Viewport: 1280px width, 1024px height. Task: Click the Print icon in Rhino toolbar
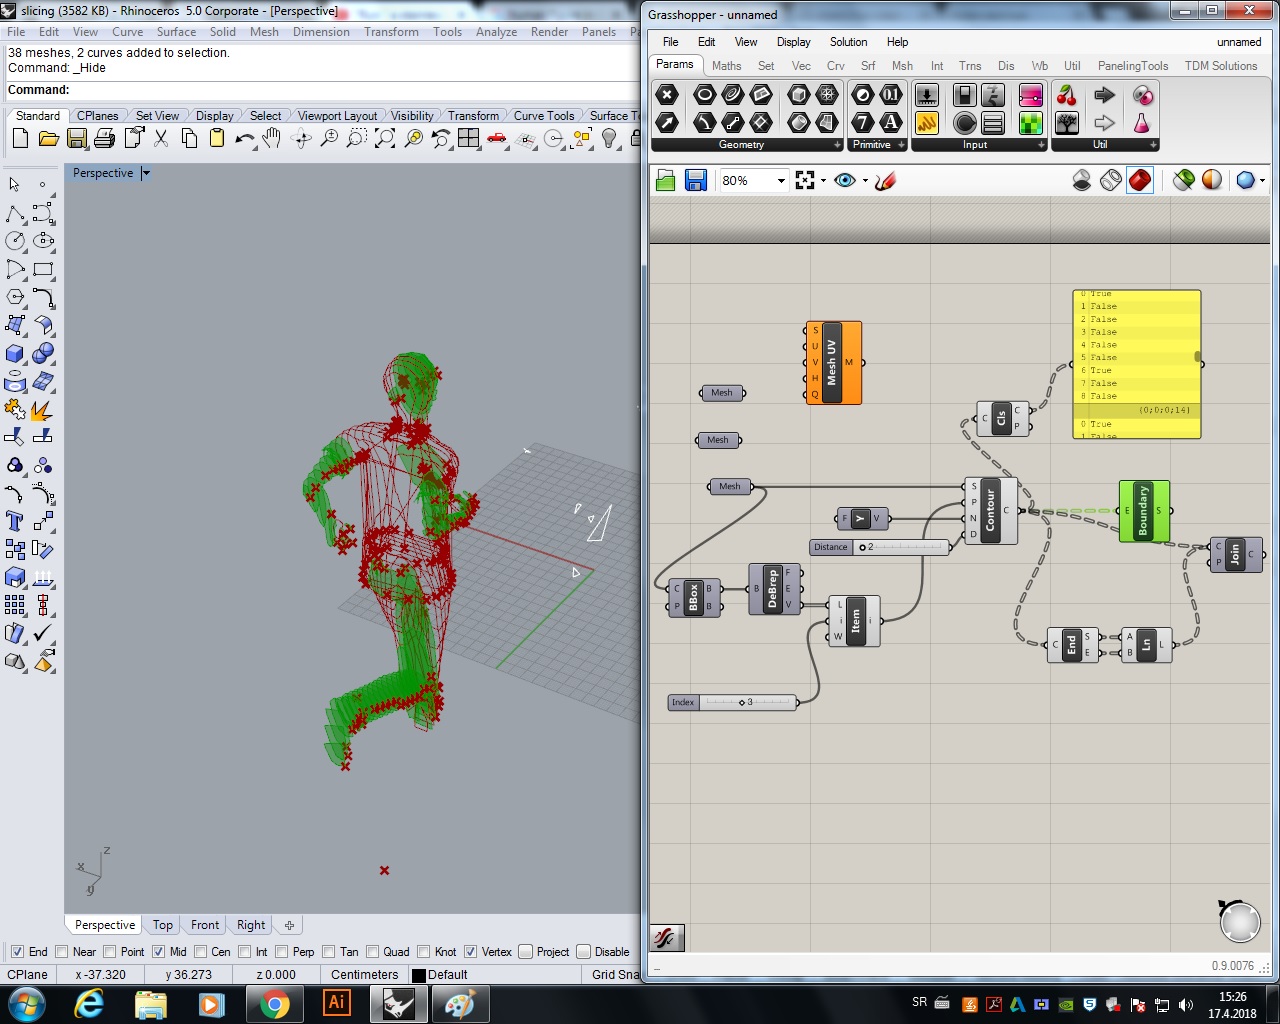point(104,139)
